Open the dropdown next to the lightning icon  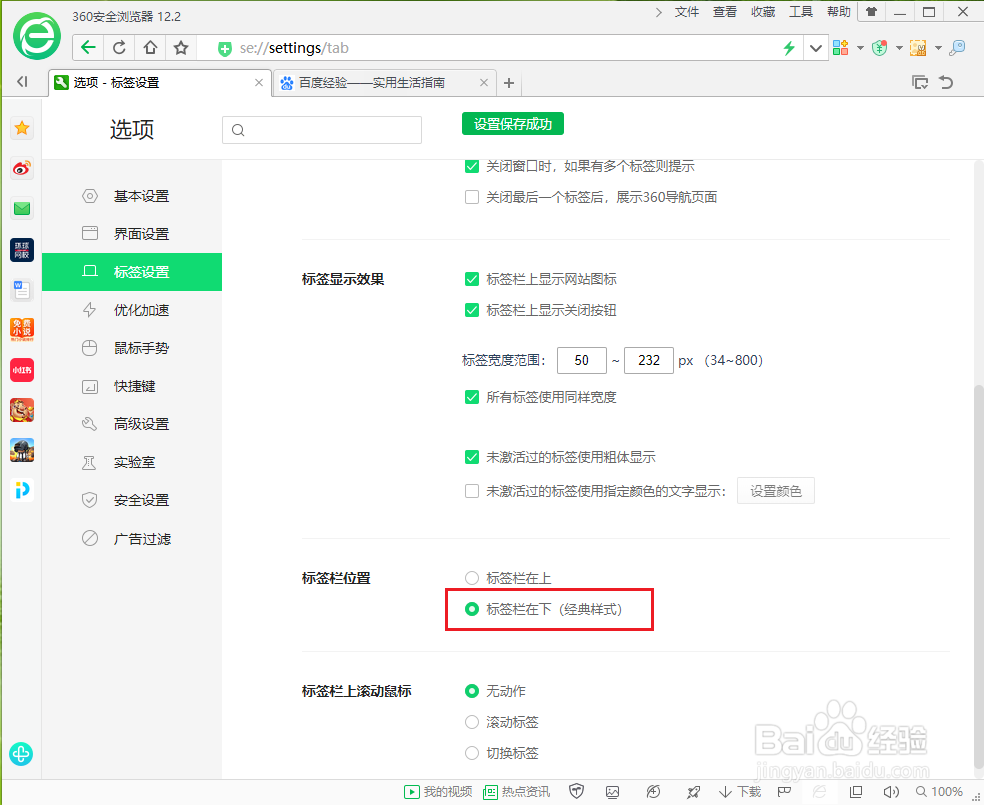tap(815, 47)
